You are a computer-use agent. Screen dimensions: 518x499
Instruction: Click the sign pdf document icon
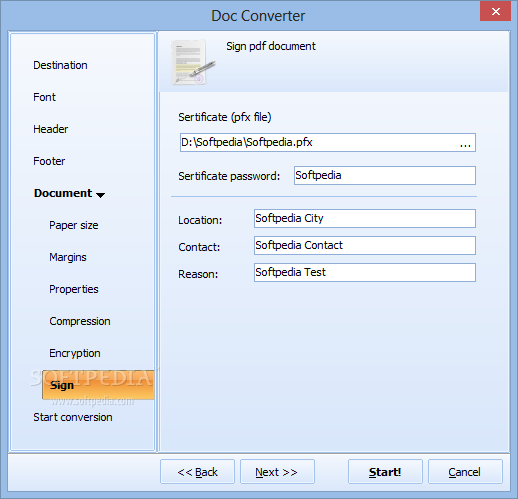[193, 62]
